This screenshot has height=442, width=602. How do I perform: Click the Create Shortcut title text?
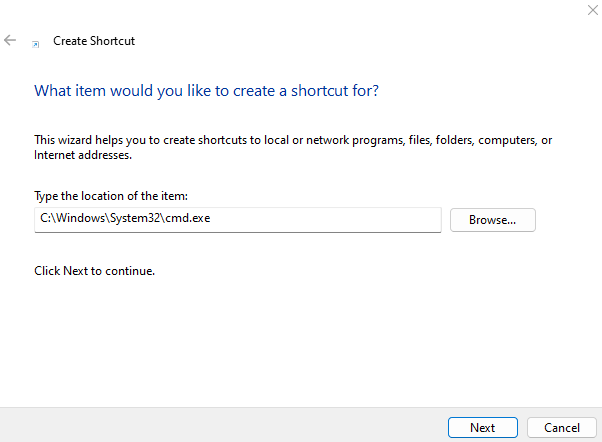coord(94,41)
